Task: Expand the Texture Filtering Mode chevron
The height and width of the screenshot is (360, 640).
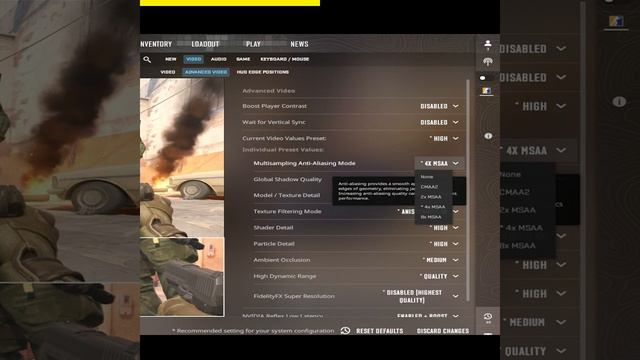Action: [x=456, y=211]
